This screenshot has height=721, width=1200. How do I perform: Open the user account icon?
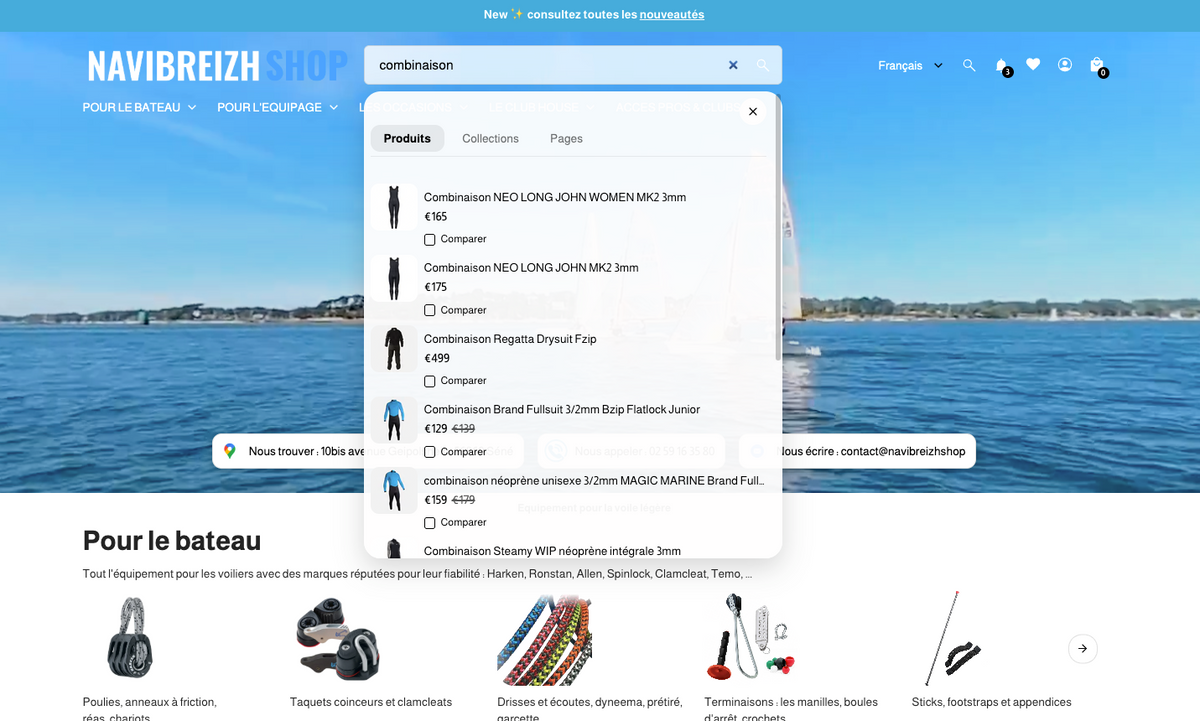[x=1065, y=65]
